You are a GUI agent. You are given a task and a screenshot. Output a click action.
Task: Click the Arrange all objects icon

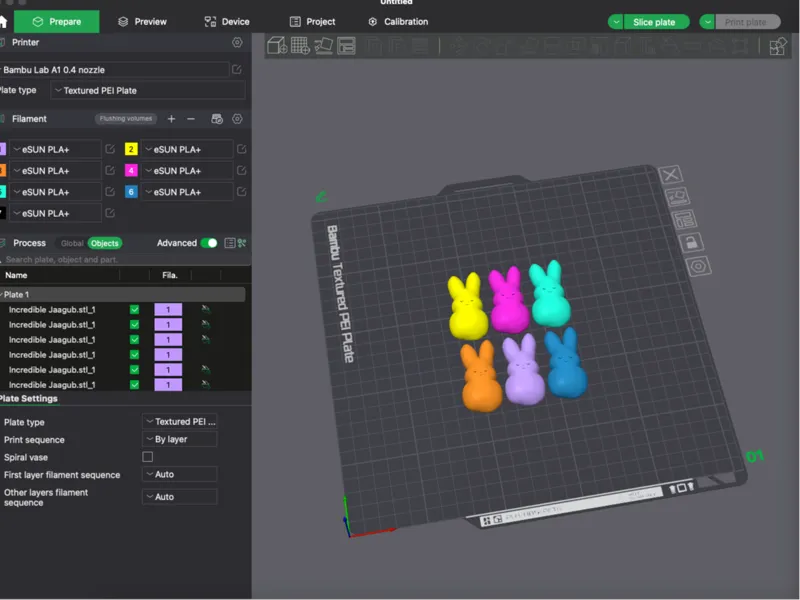coord(346,46)
